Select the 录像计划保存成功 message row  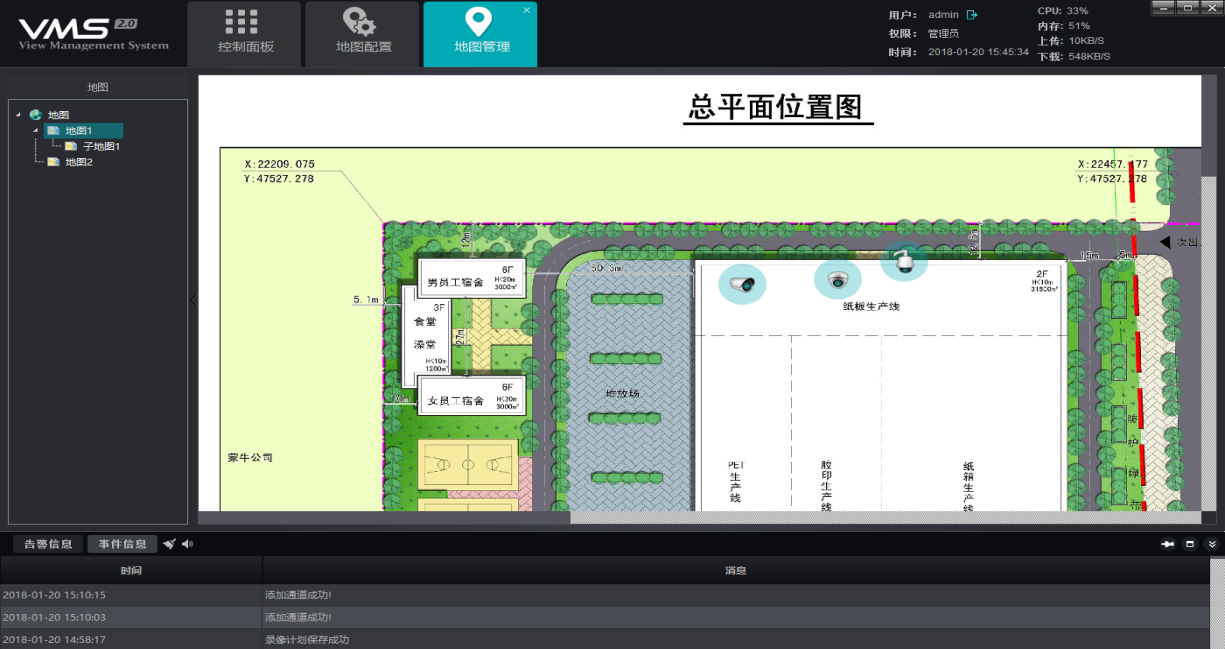[604, 639]
